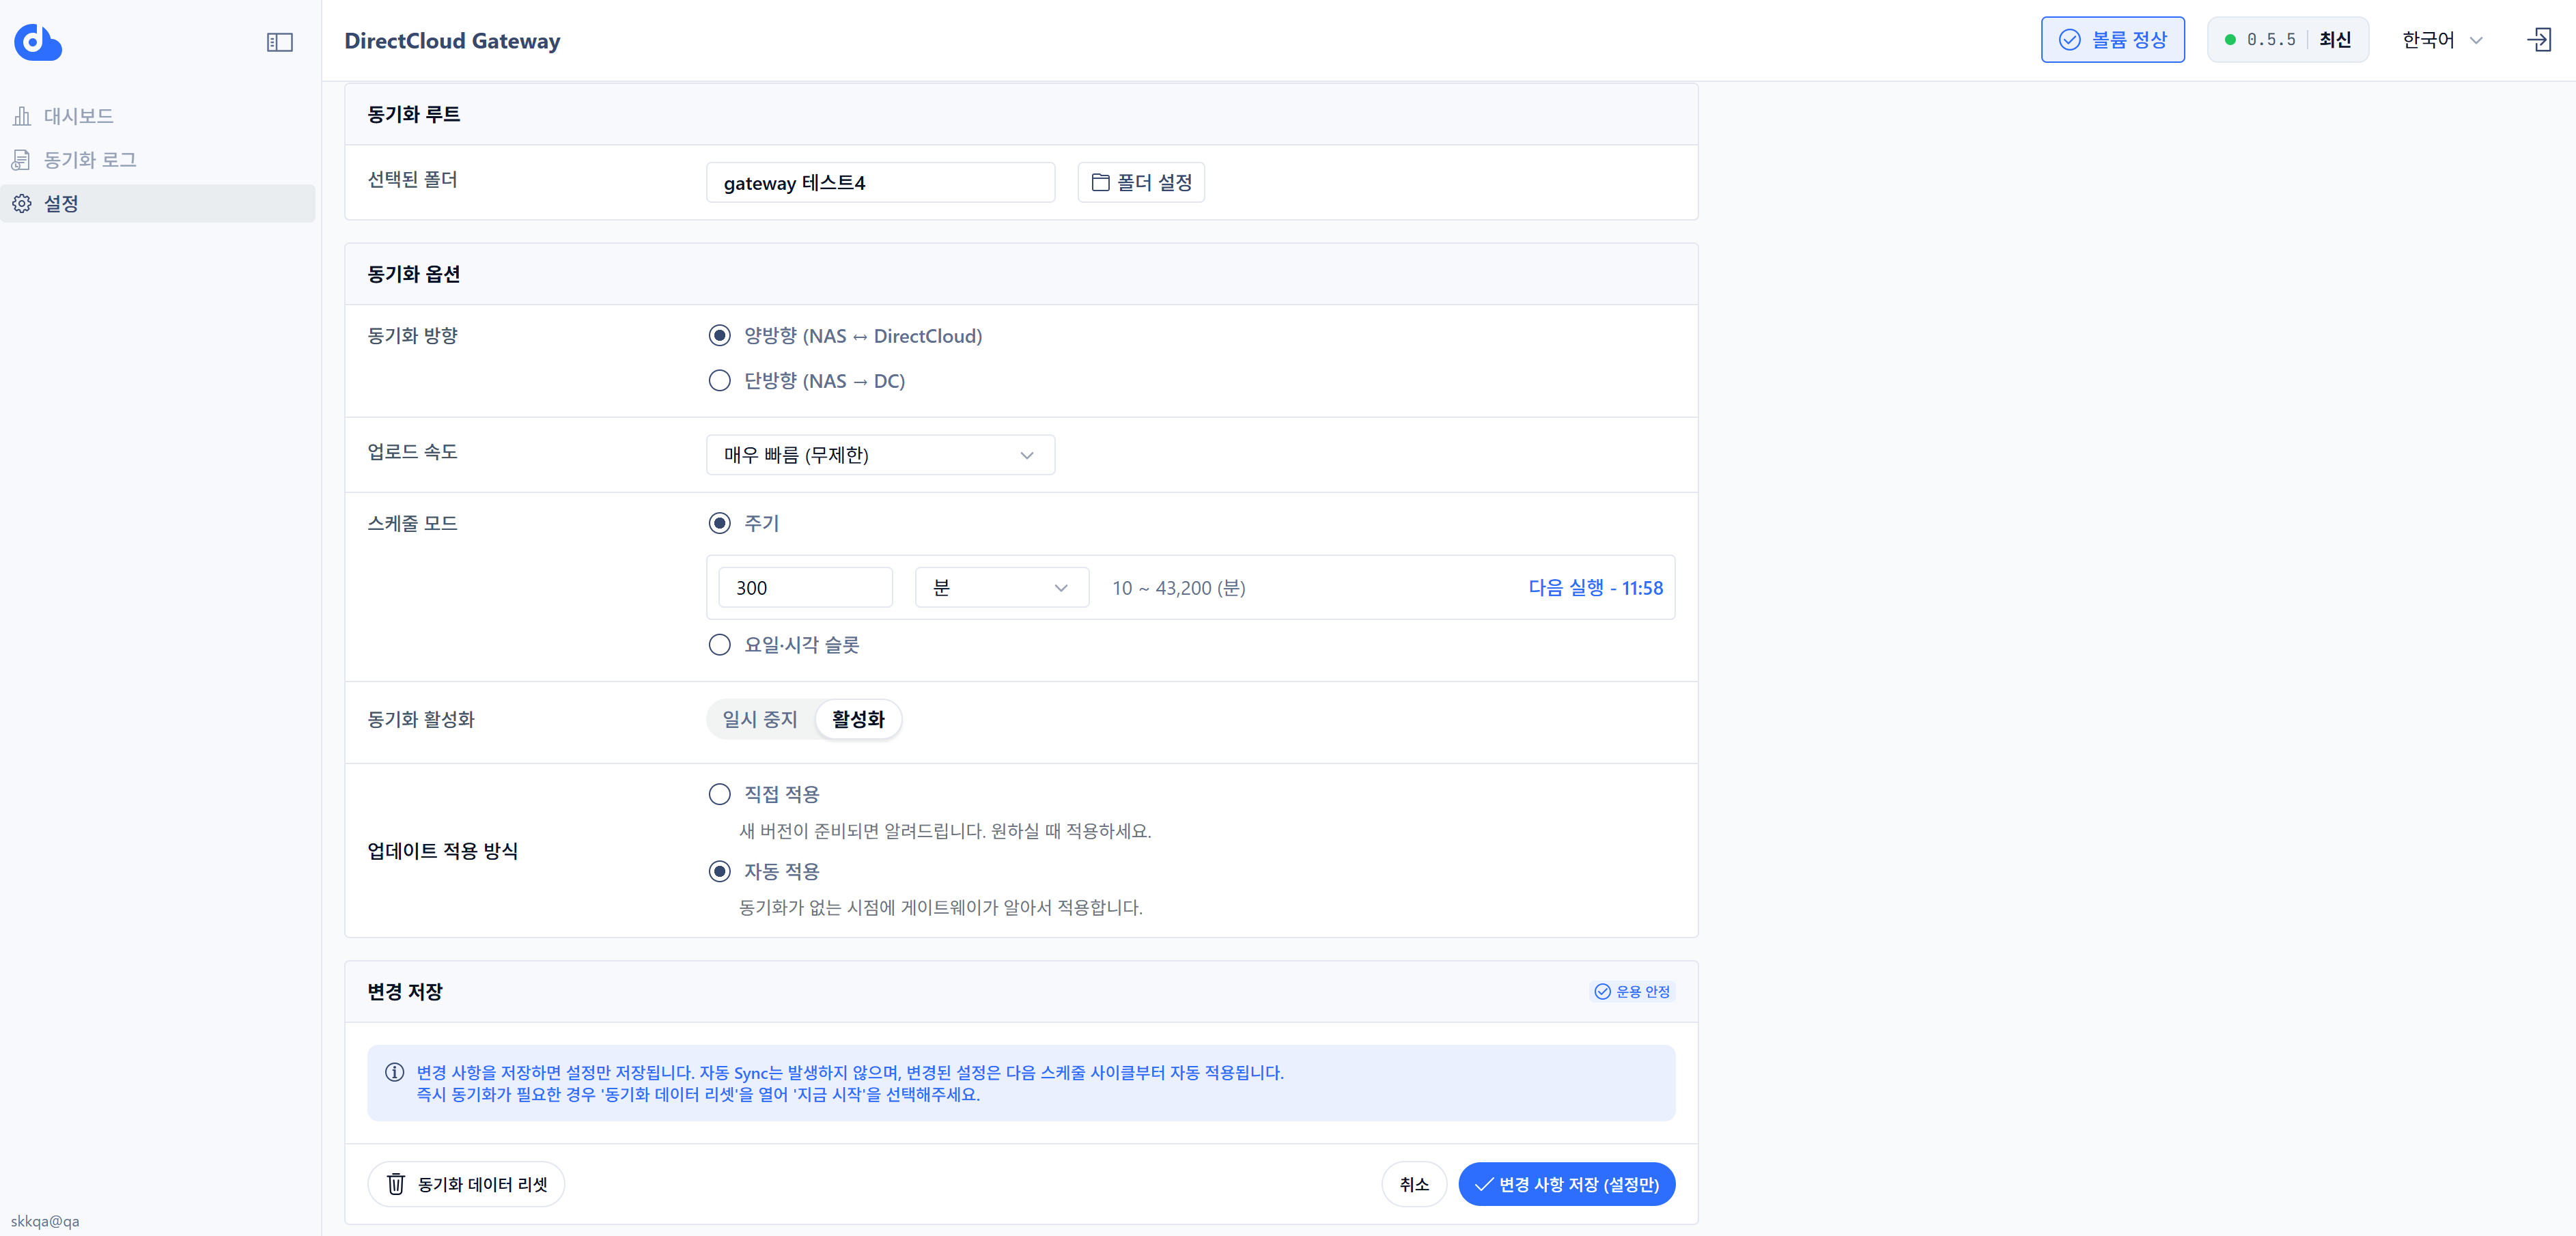Open 설정 in the sidebar
Screen dimensions: 2576x1236
coord(158,204)
